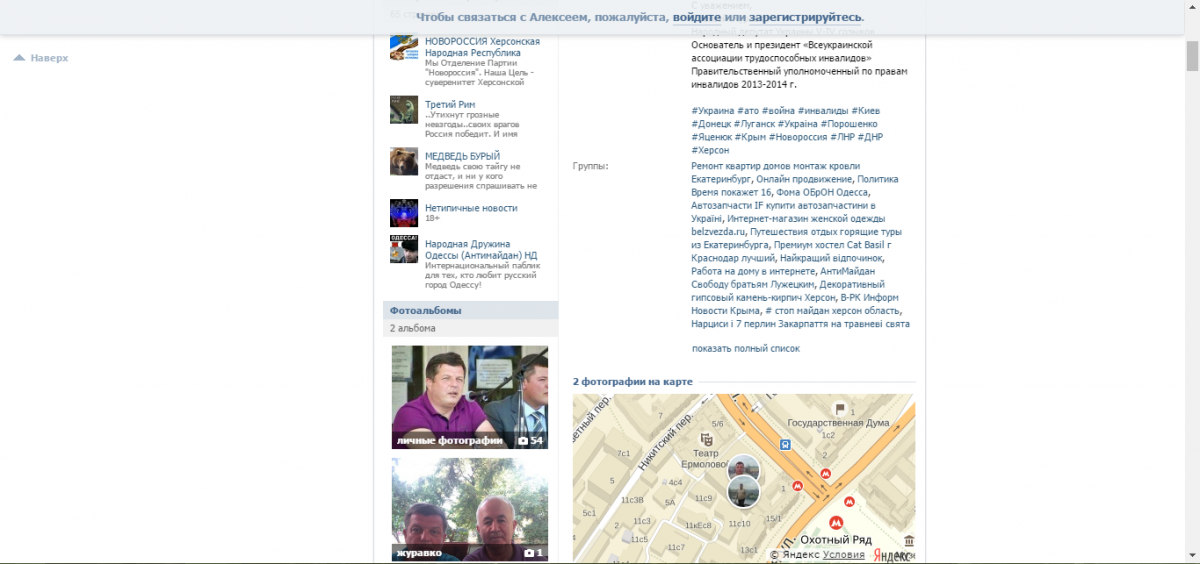Viewport: 1200px width, 564px height.
Task: Click the #ДНР hashtag
Action: point(870,137)
